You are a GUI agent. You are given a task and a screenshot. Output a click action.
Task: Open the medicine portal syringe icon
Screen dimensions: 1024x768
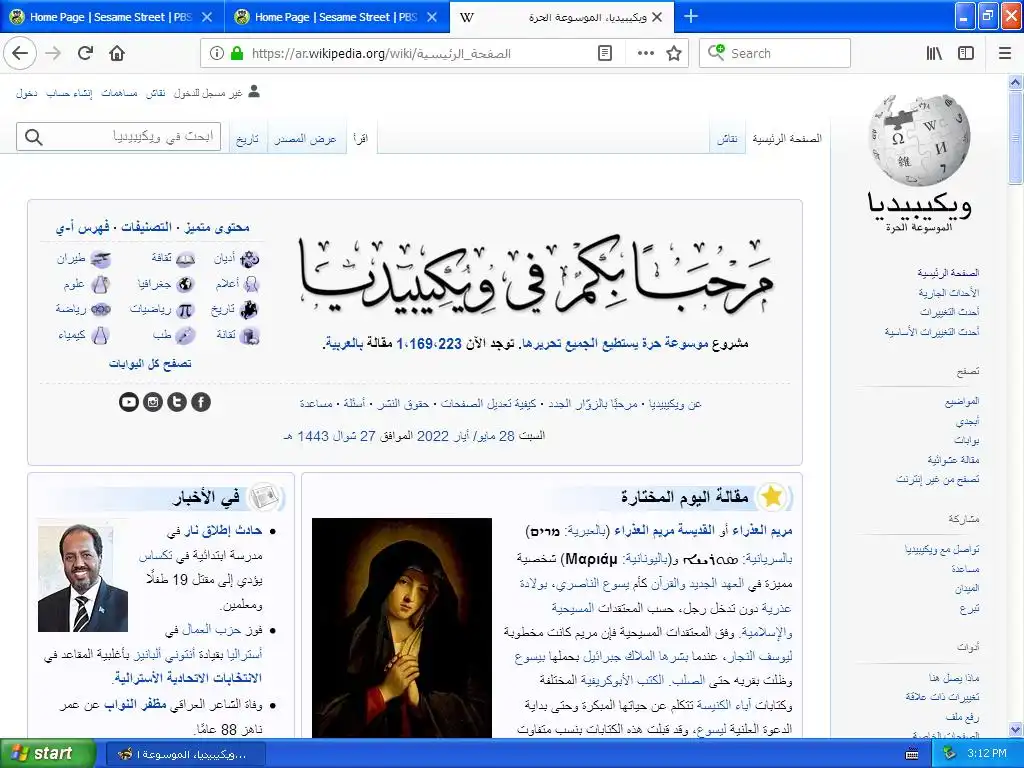(185, 336)
